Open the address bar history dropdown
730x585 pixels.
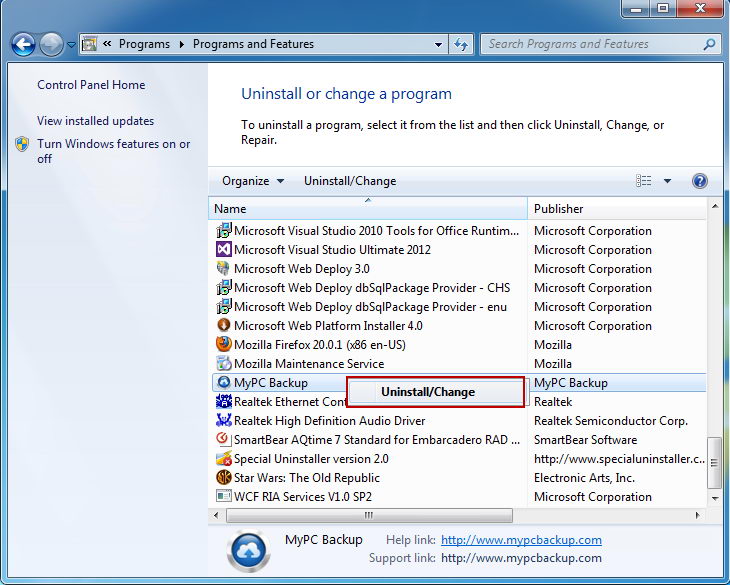438,45
